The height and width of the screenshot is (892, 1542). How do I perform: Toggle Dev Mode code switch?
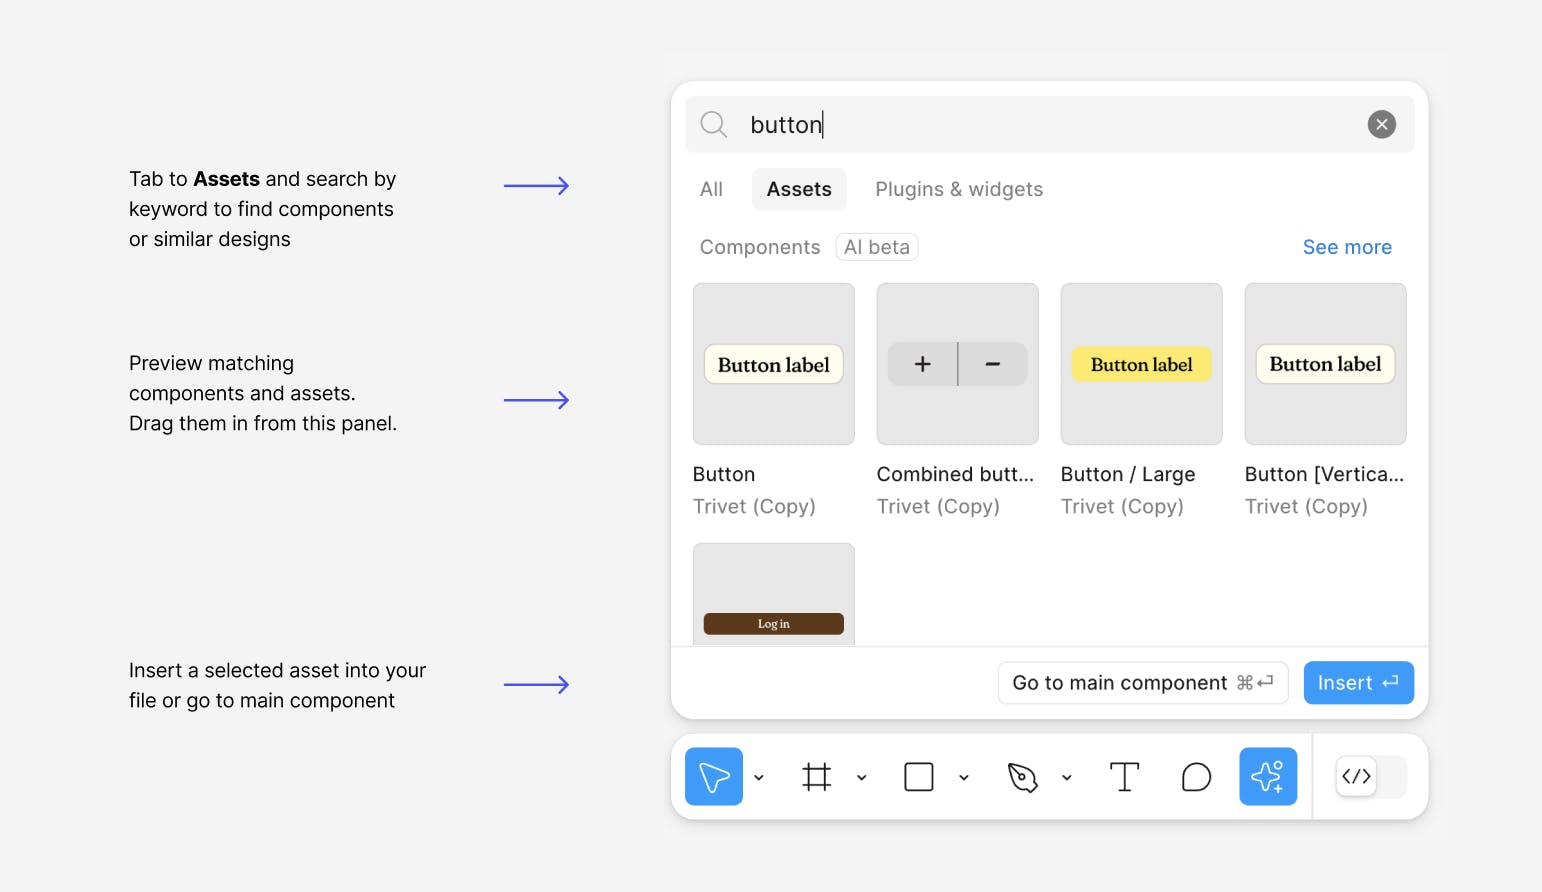tap(1371, 777)
